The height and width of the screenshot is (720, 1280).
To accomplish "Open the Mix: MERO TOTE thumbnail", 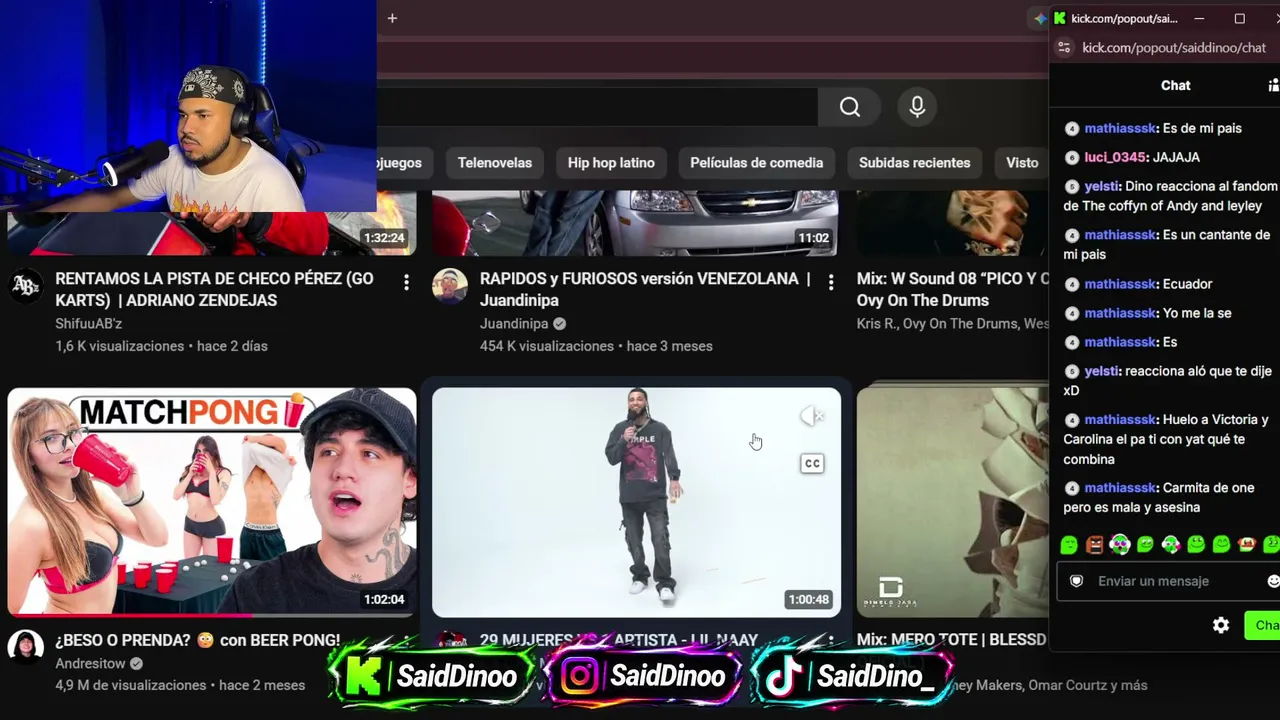I will [952, 502].
